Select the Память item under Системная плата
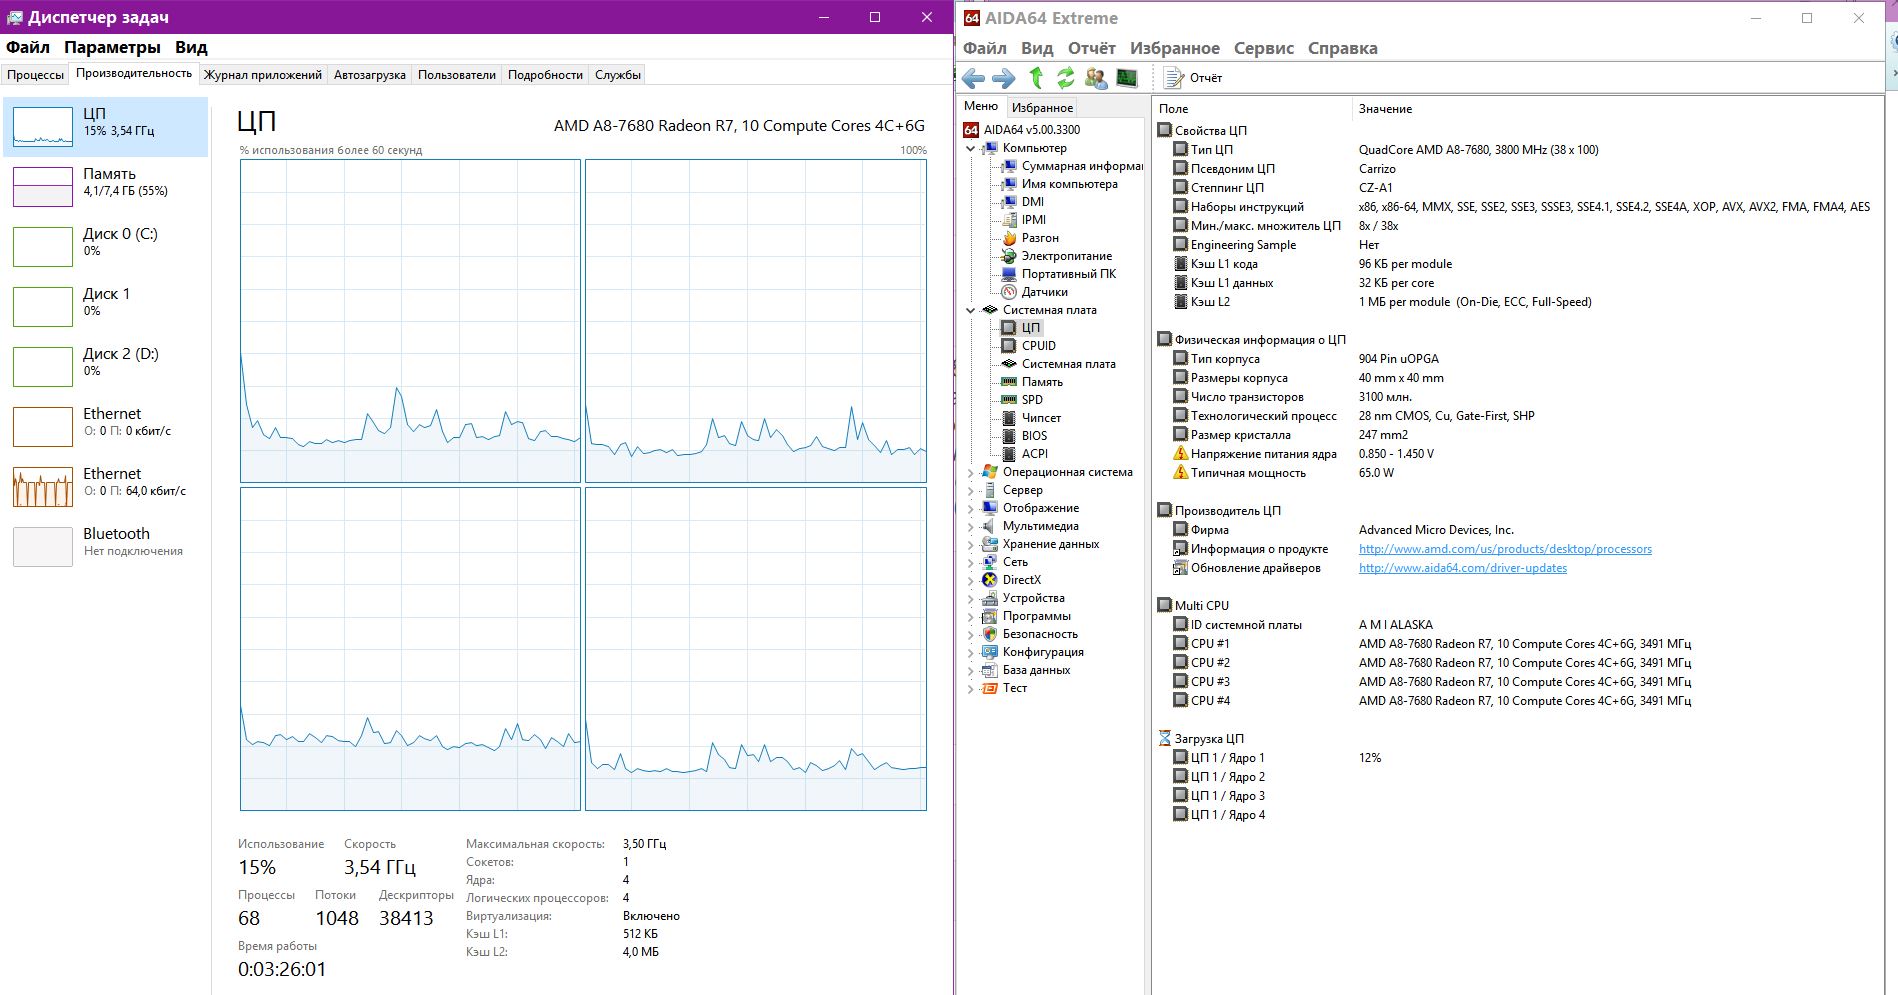The image size is (1898, 995). (1033, 382)
